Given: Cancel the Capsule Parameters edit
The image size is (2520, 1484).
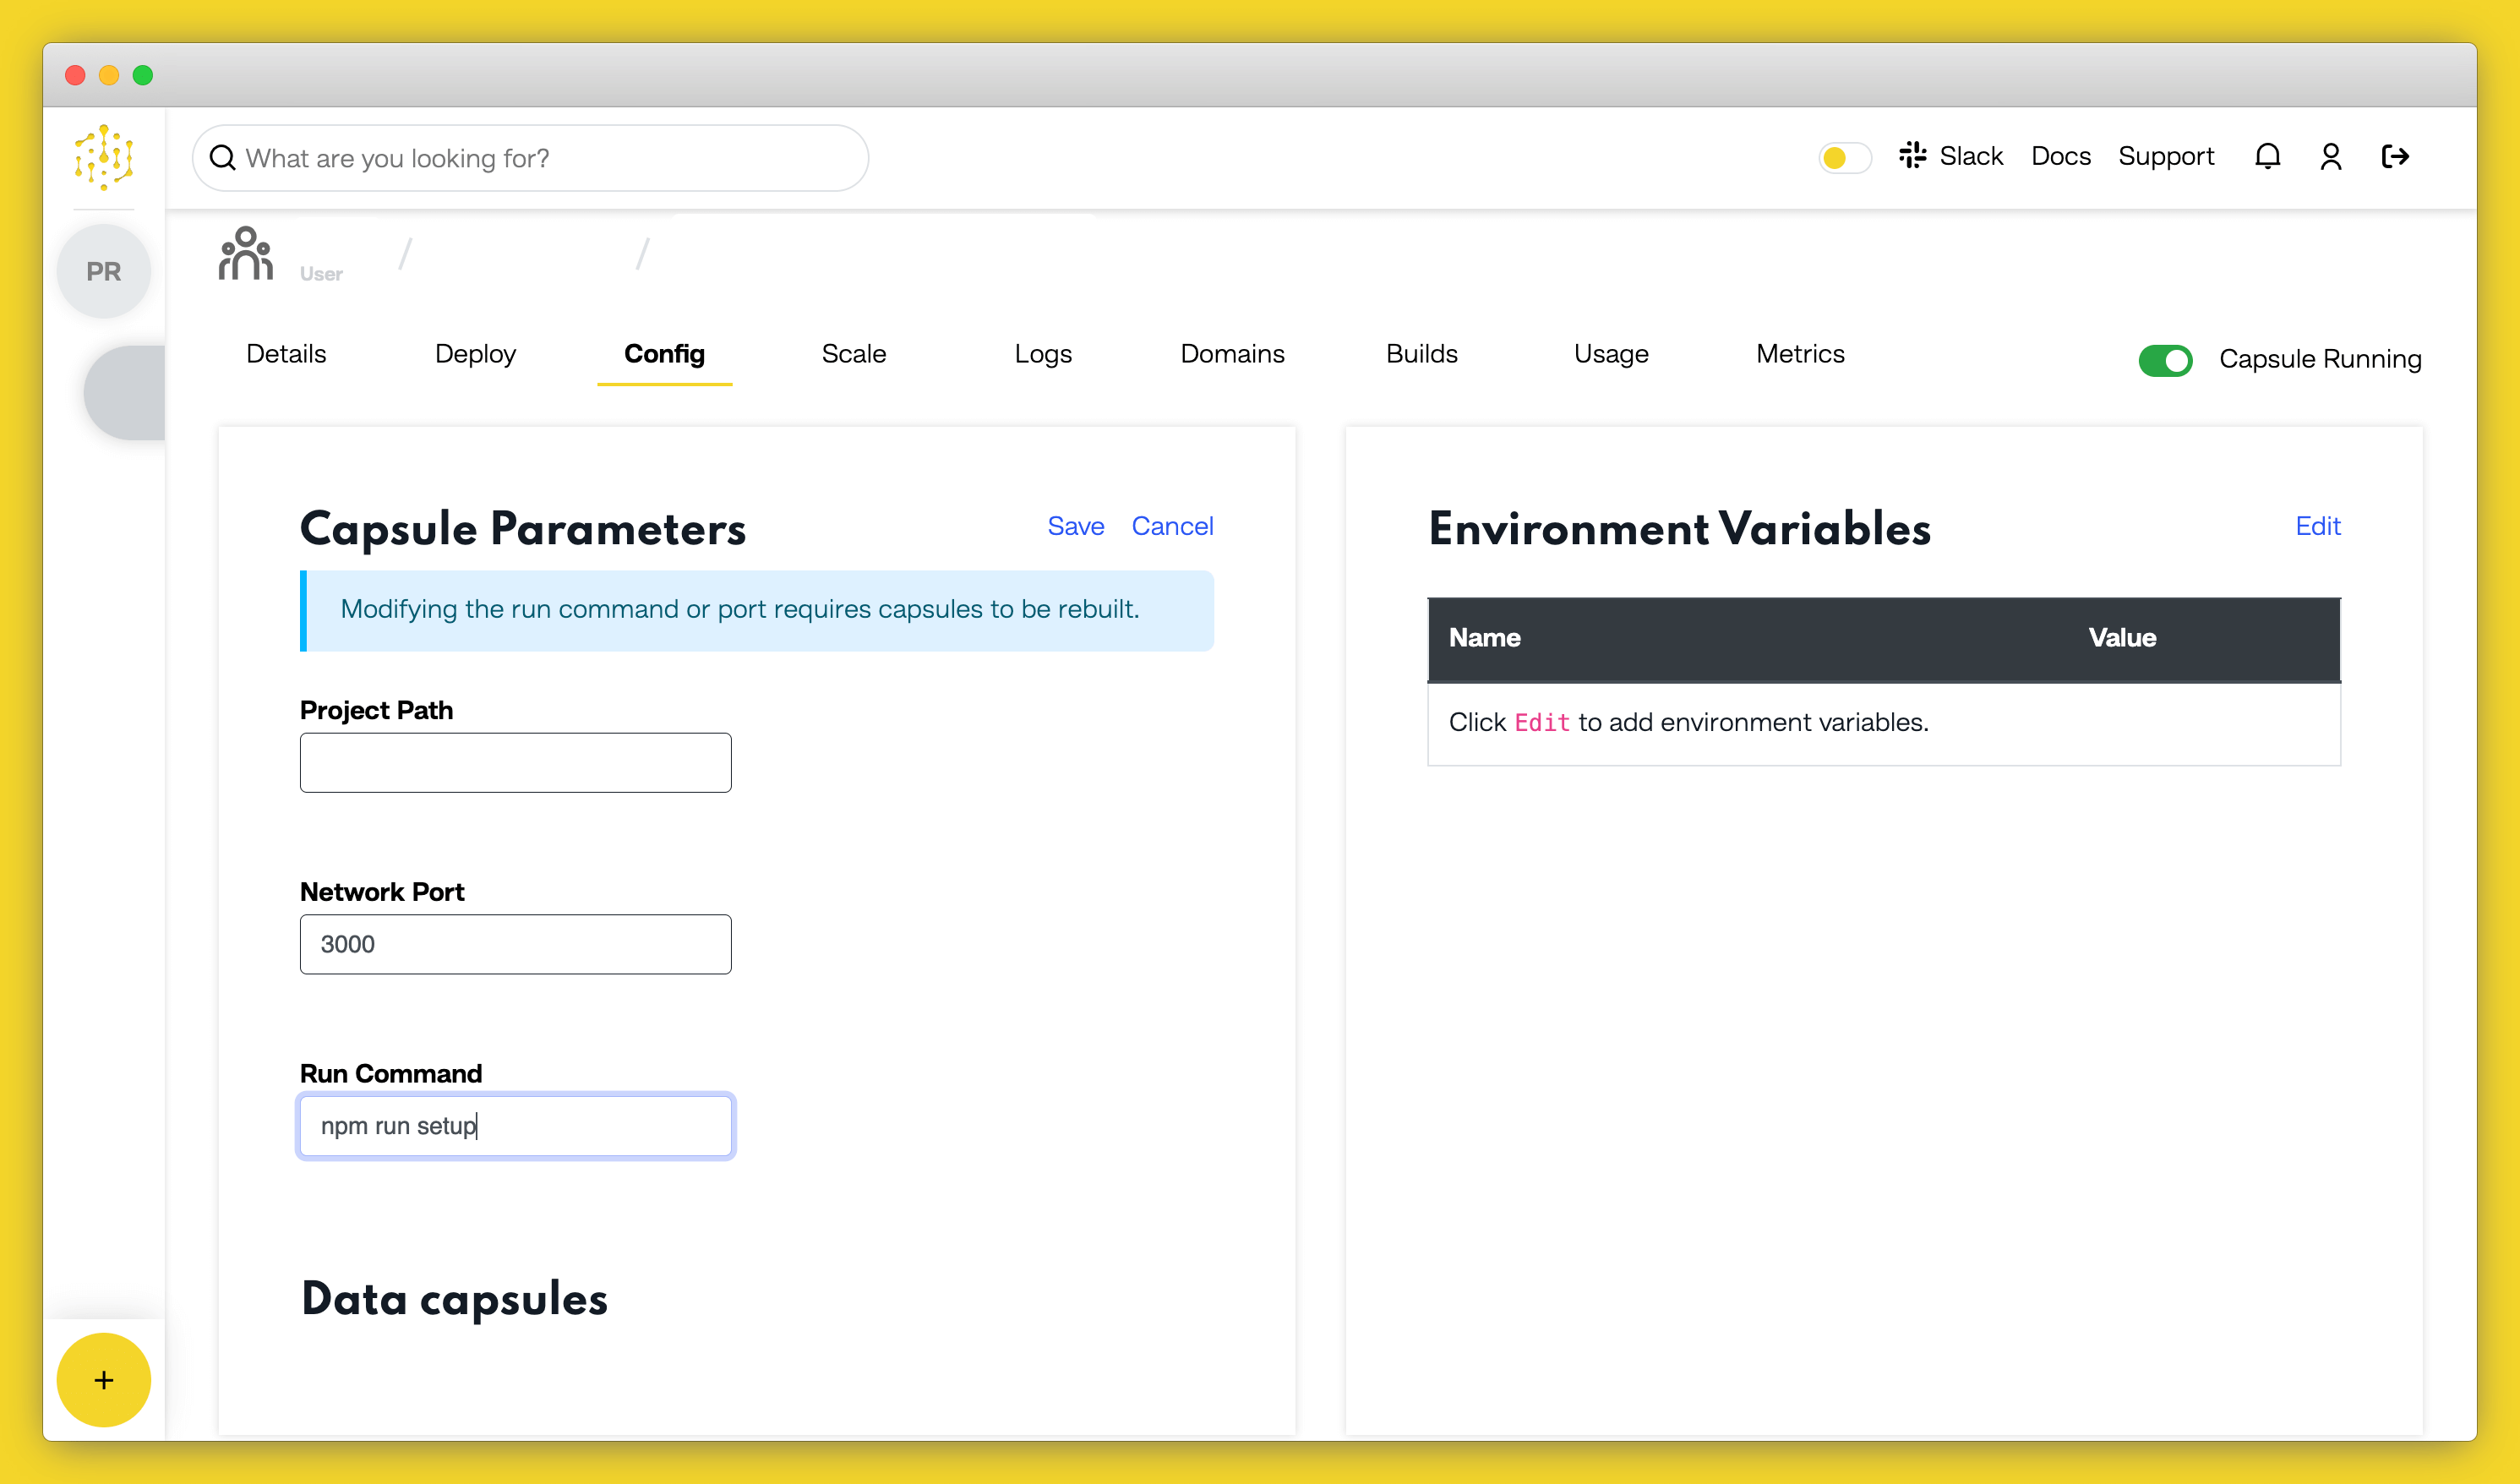Looking at the screenshot, I should [x=1172, y=526].
